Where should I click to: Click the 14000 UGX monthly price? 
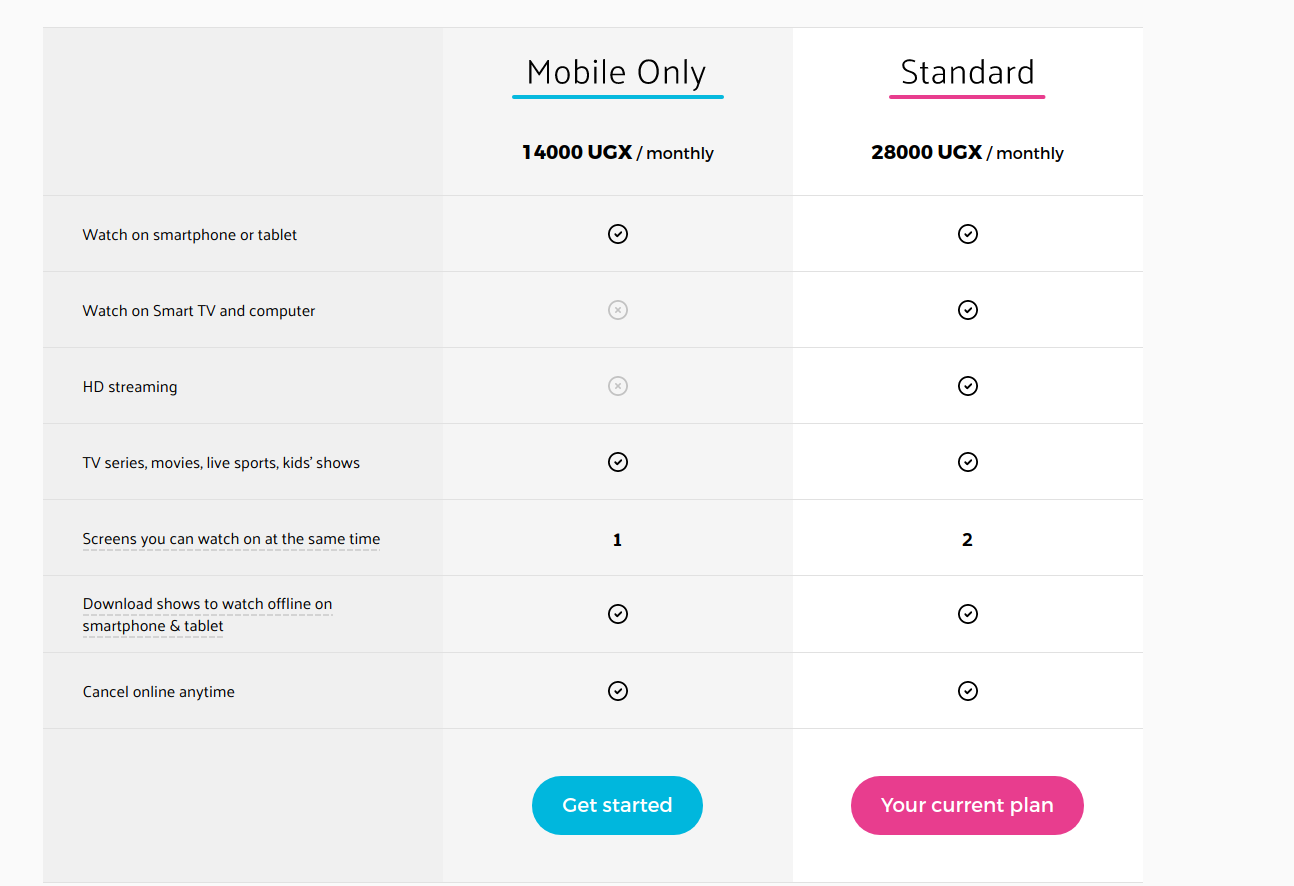click(618, 153)
